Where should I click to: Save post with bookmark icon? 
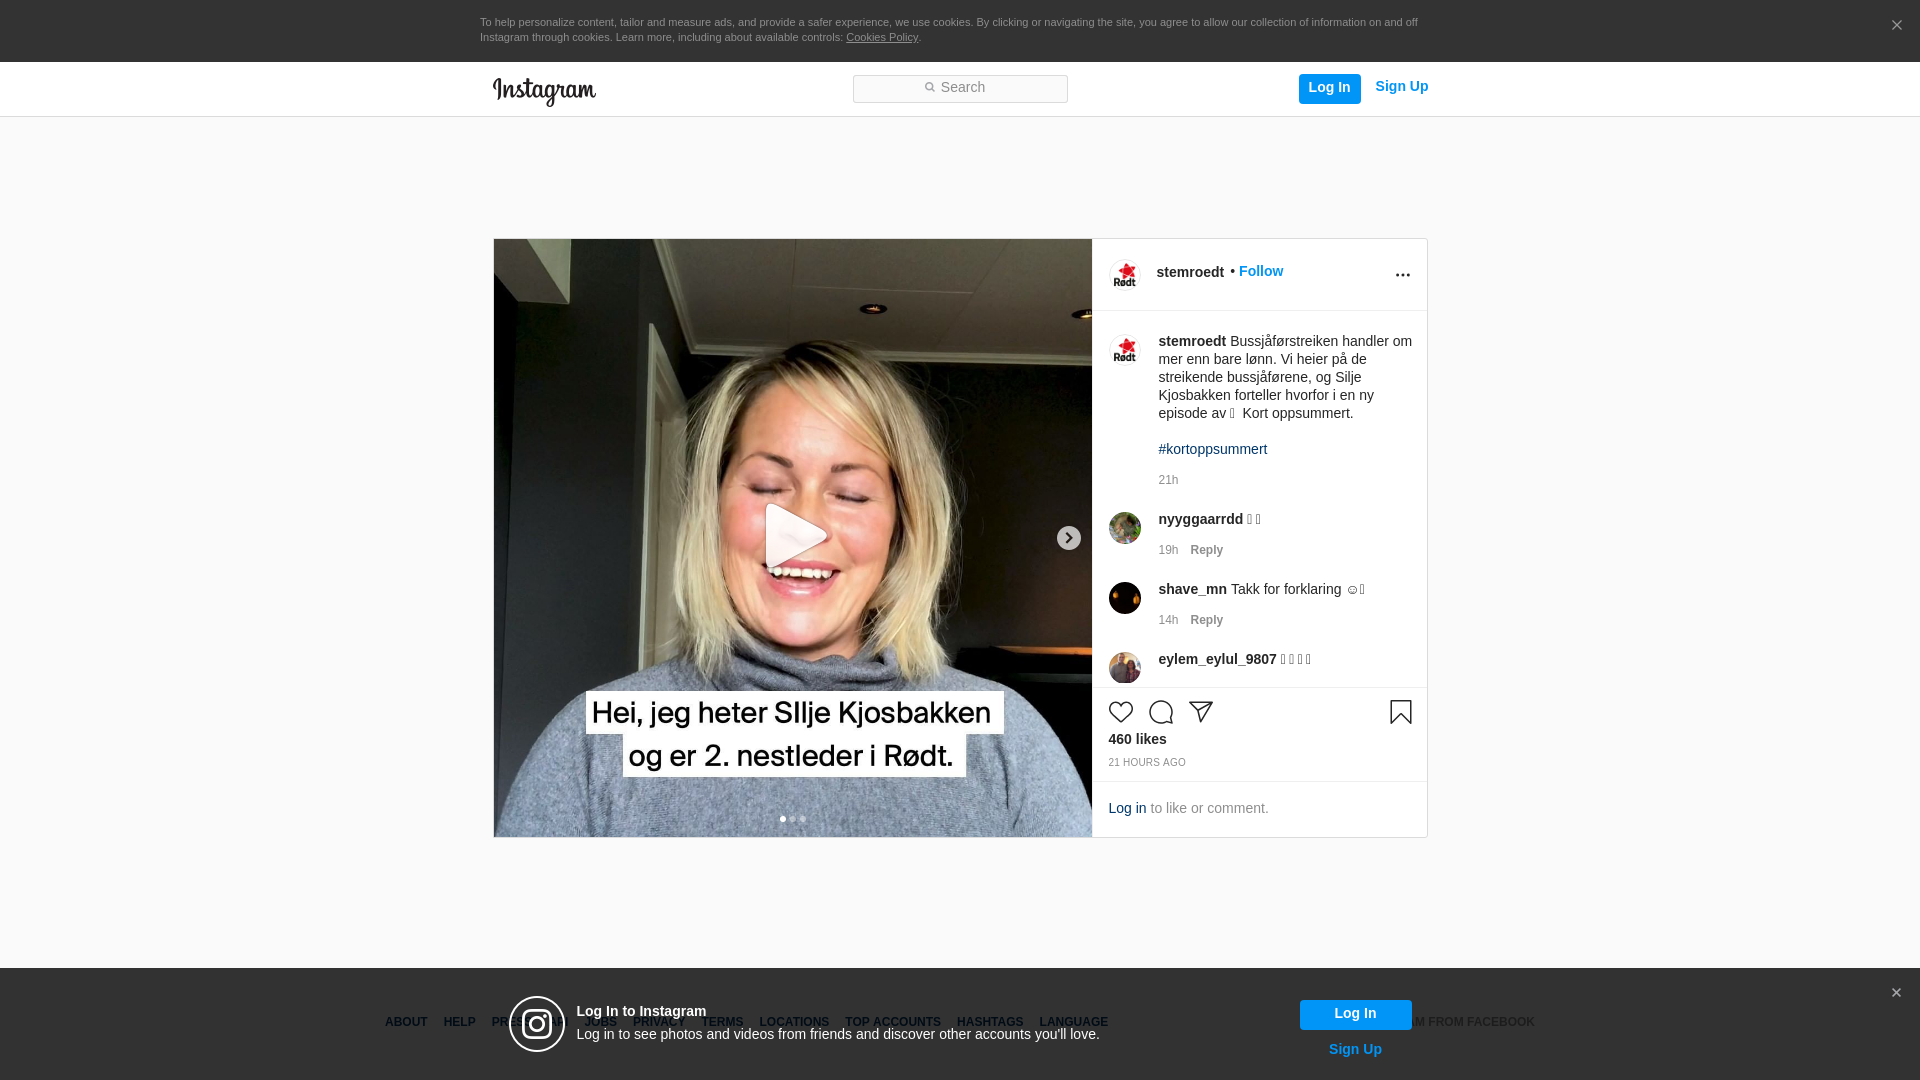click(1400, 712)
